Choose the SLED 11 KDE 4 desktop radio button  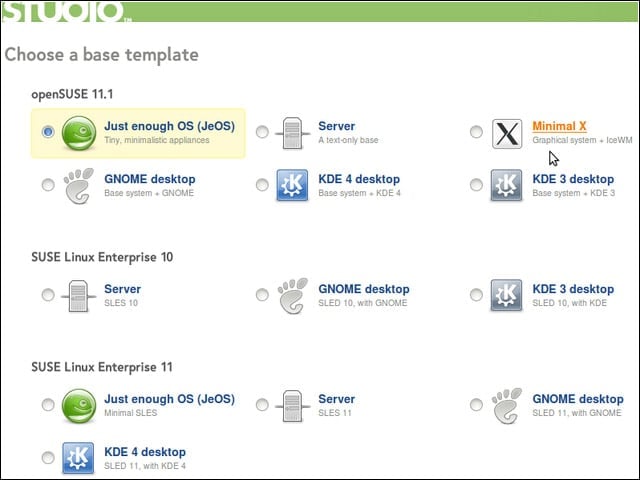48,457
